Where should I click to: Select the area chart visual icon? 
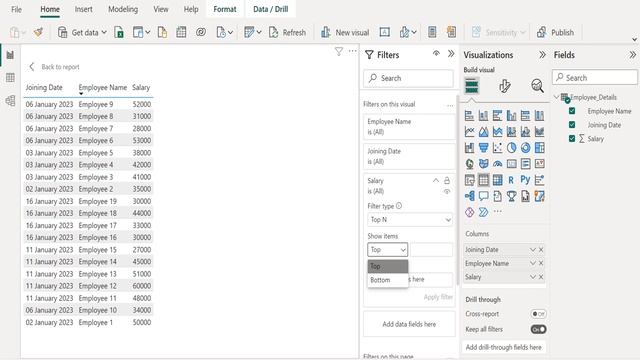point(484,132)
